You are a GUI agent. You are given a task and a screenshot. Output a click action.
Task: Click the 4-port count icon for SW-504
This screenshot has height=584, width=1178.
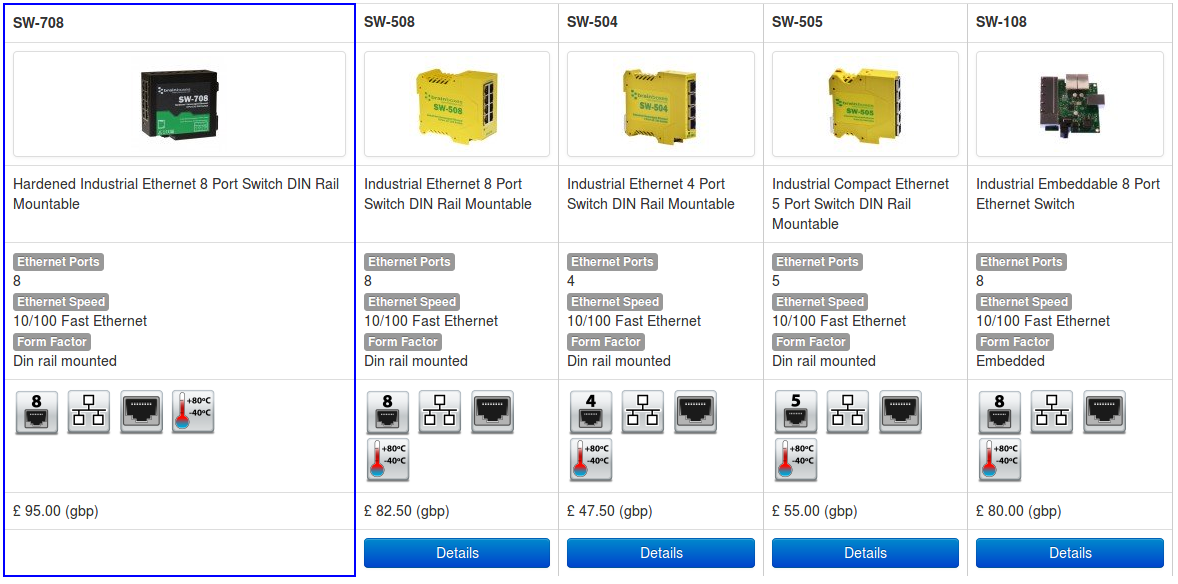591,412
